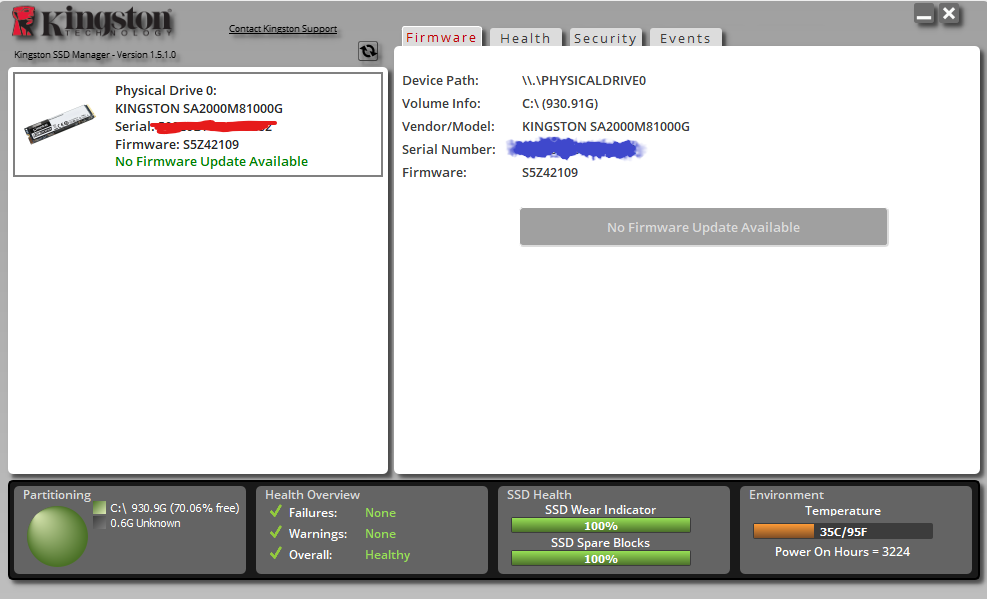Click the SSD drive thumbnail image
Viewport: 987px width, 599px height.
click(x=60, y=123)
